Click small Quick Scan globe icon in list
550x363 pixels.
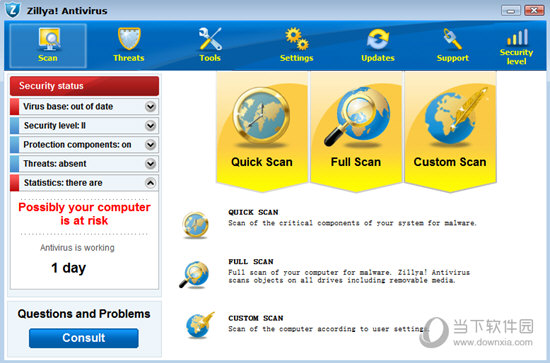[195, 225]
